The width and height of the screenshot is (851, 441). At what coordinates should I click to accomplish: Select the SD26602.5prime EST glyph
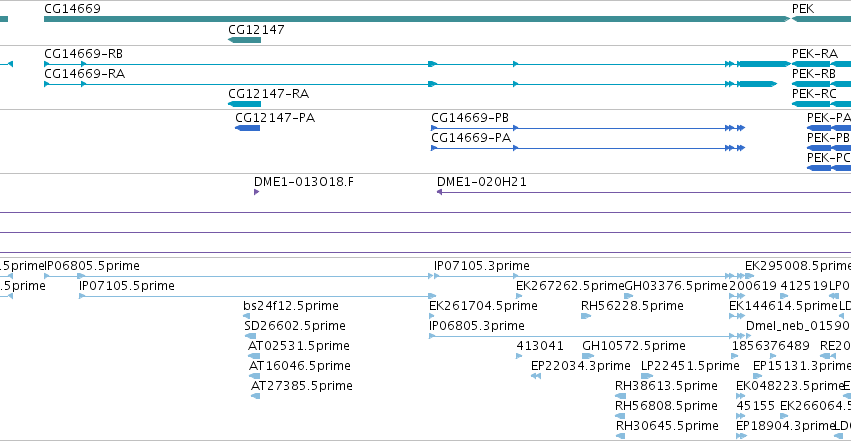point(250,336)
